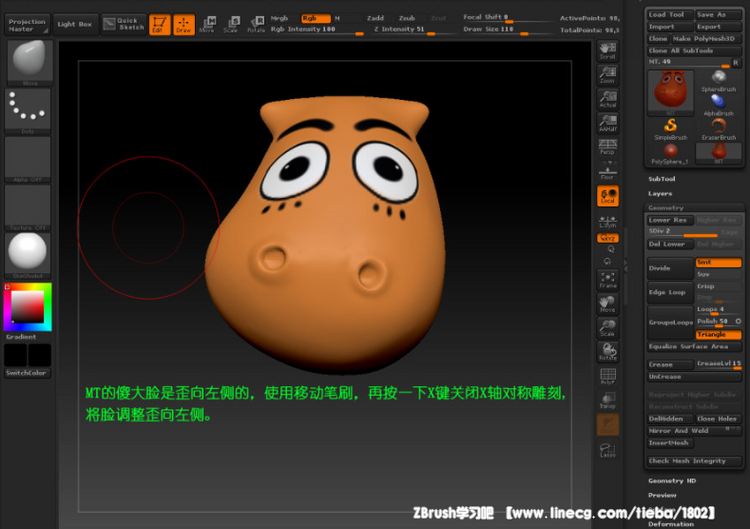Click the Load Tool button

coord(669,15)
